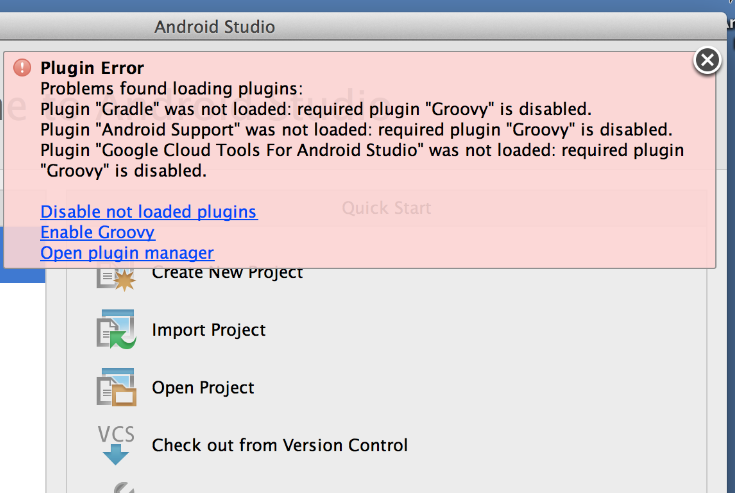Click the partially visible Configure icon below VCS
735x493 pixels.
[x=120, y=487]
